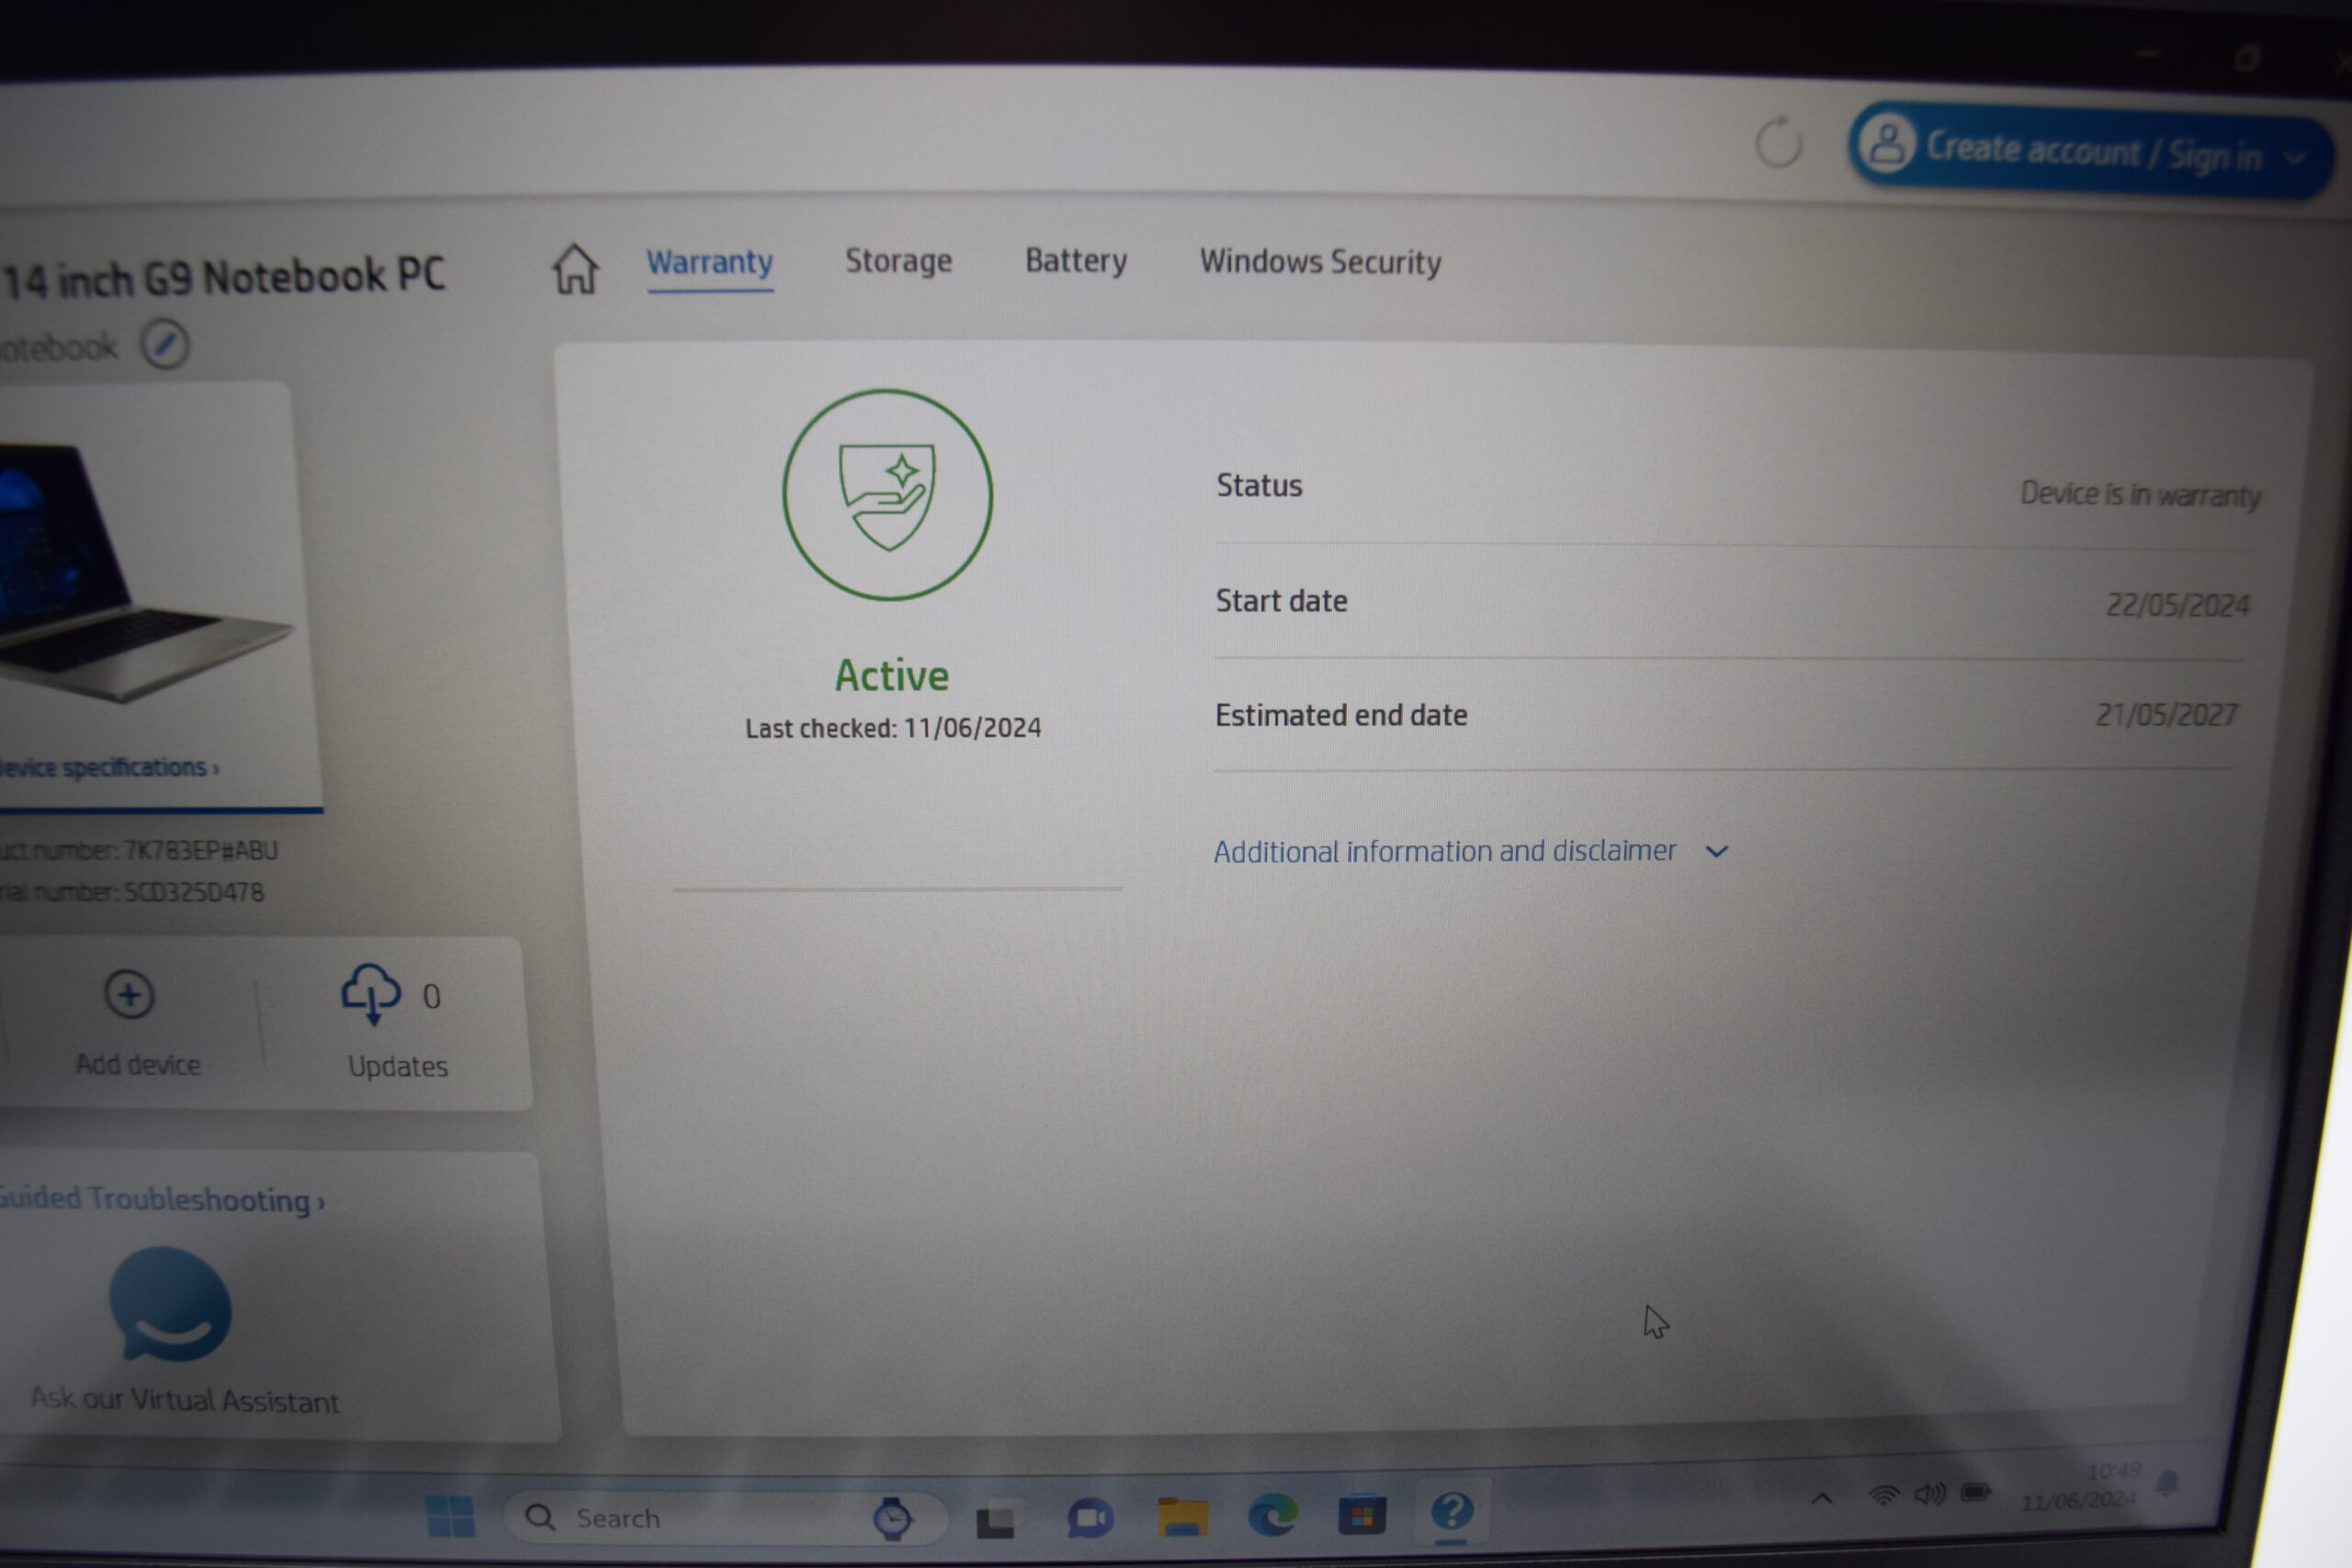This screenshot has width=2352, height=1568.
Task: Click the Updates cloud download icon
Action: (370, 994)
